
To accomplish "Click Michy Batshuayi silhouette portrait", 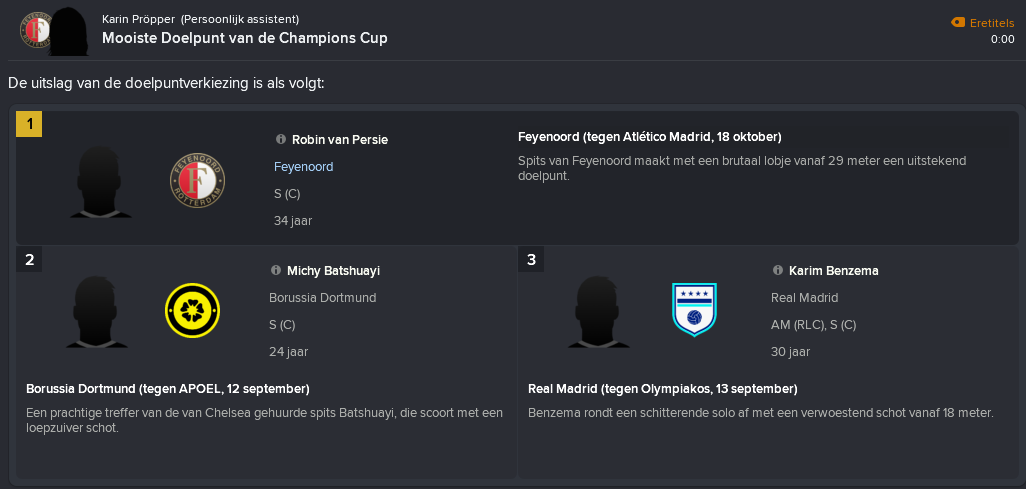I will (x=96, y=312).
